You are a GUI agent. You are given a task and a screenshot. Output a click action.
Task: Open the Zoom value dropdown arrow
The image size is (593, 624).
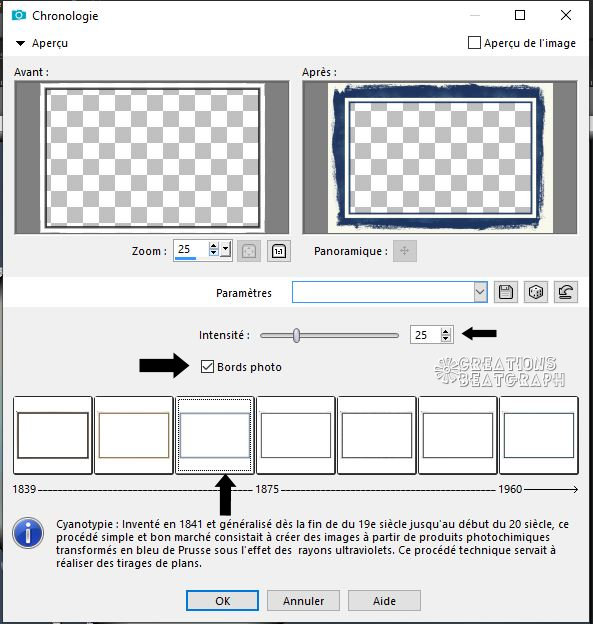tap(226, 250)
